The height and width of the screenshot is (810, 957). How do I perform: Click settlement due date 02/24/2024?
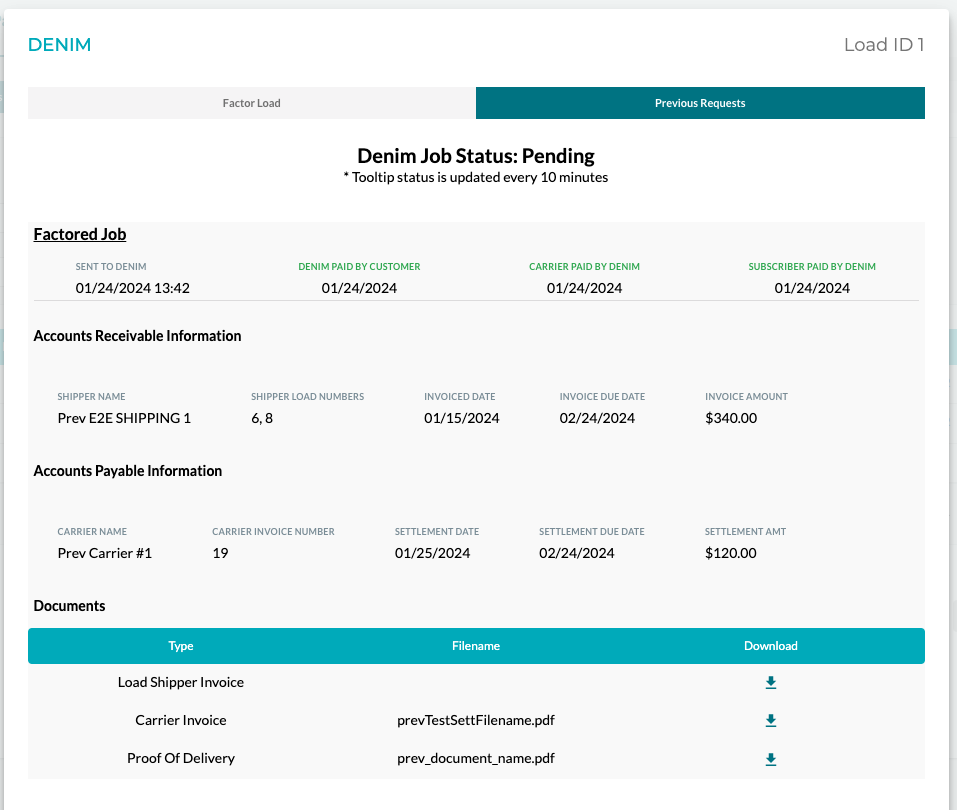[x=576, y=553]
